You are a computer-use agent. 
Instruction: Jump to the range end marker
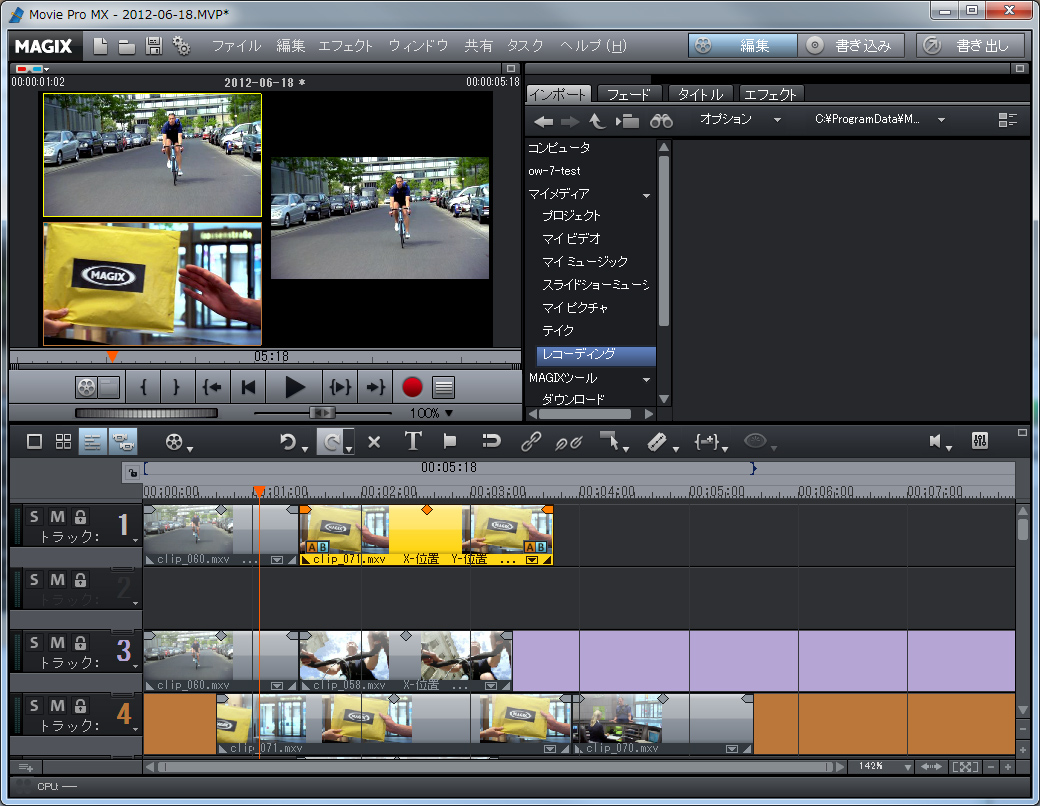click(x=375, y=387)
